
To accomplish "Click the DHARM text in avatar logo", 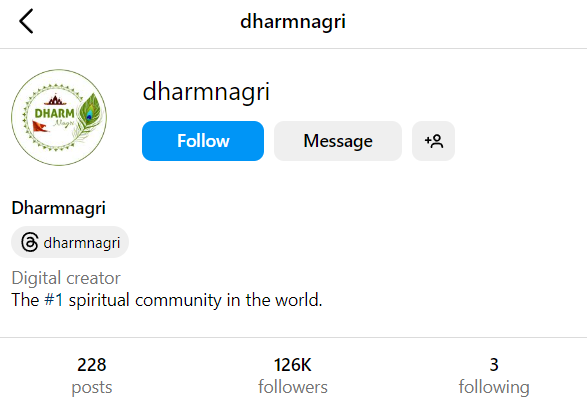I will click(x=54, y=113).
